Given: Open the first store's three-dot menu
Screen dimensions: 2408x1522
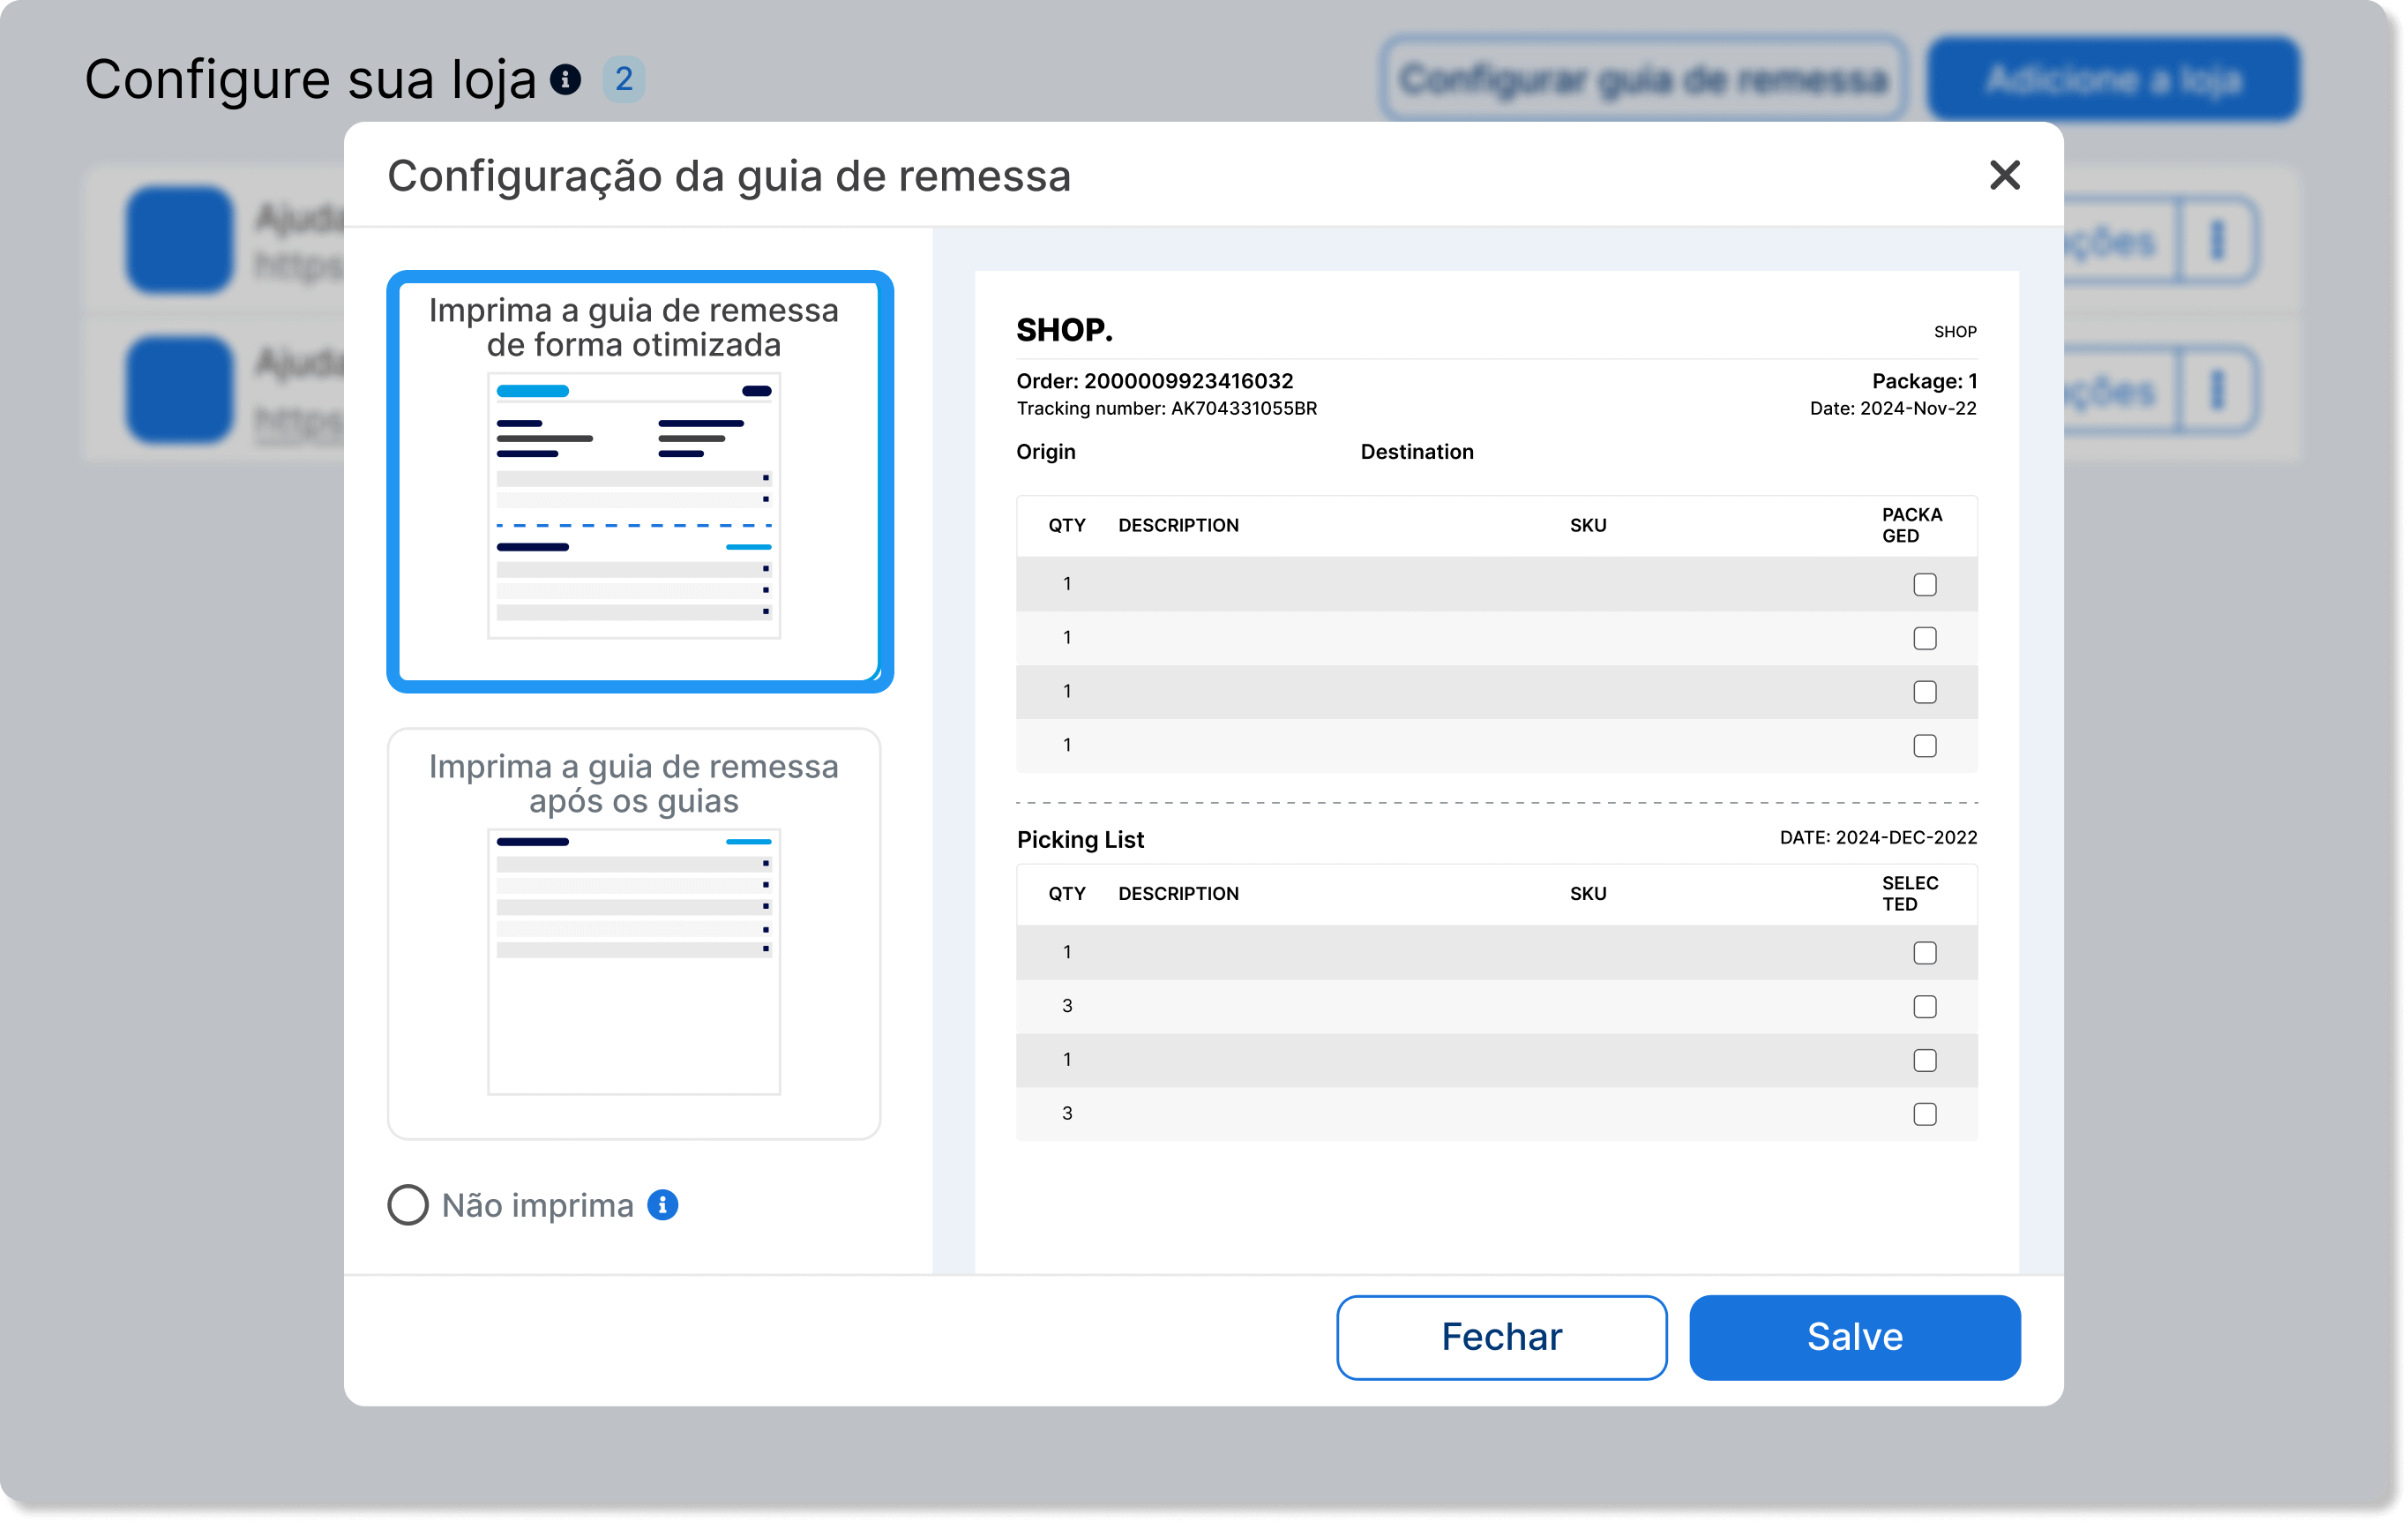Looking at the screenshot, I should (2217, 240).
